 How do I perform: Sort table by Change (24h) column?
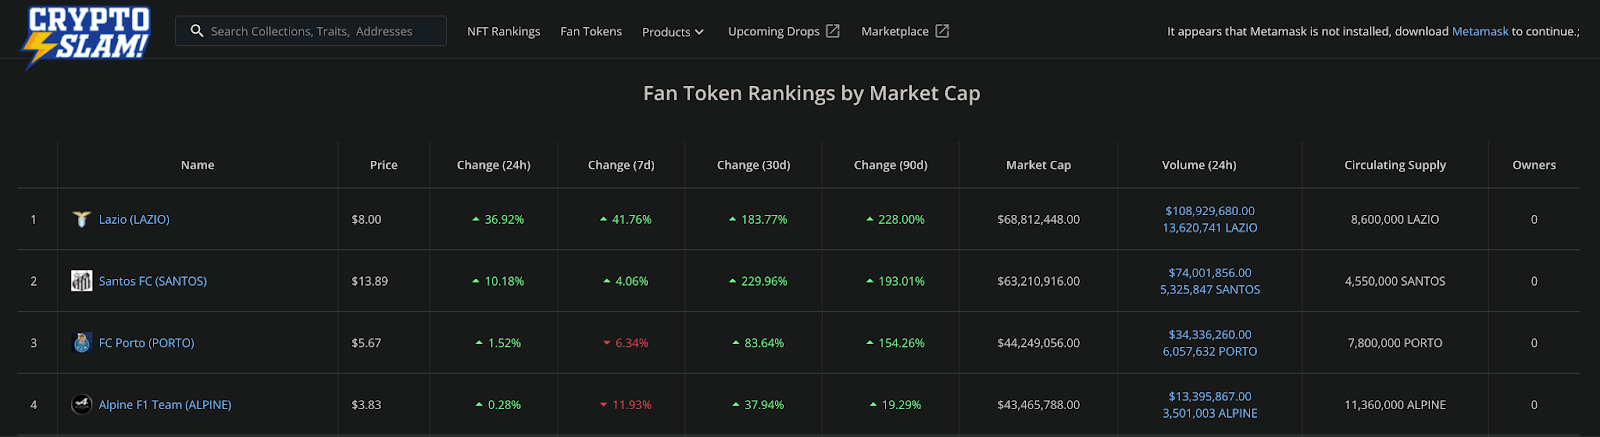click(x=493, y=165)
